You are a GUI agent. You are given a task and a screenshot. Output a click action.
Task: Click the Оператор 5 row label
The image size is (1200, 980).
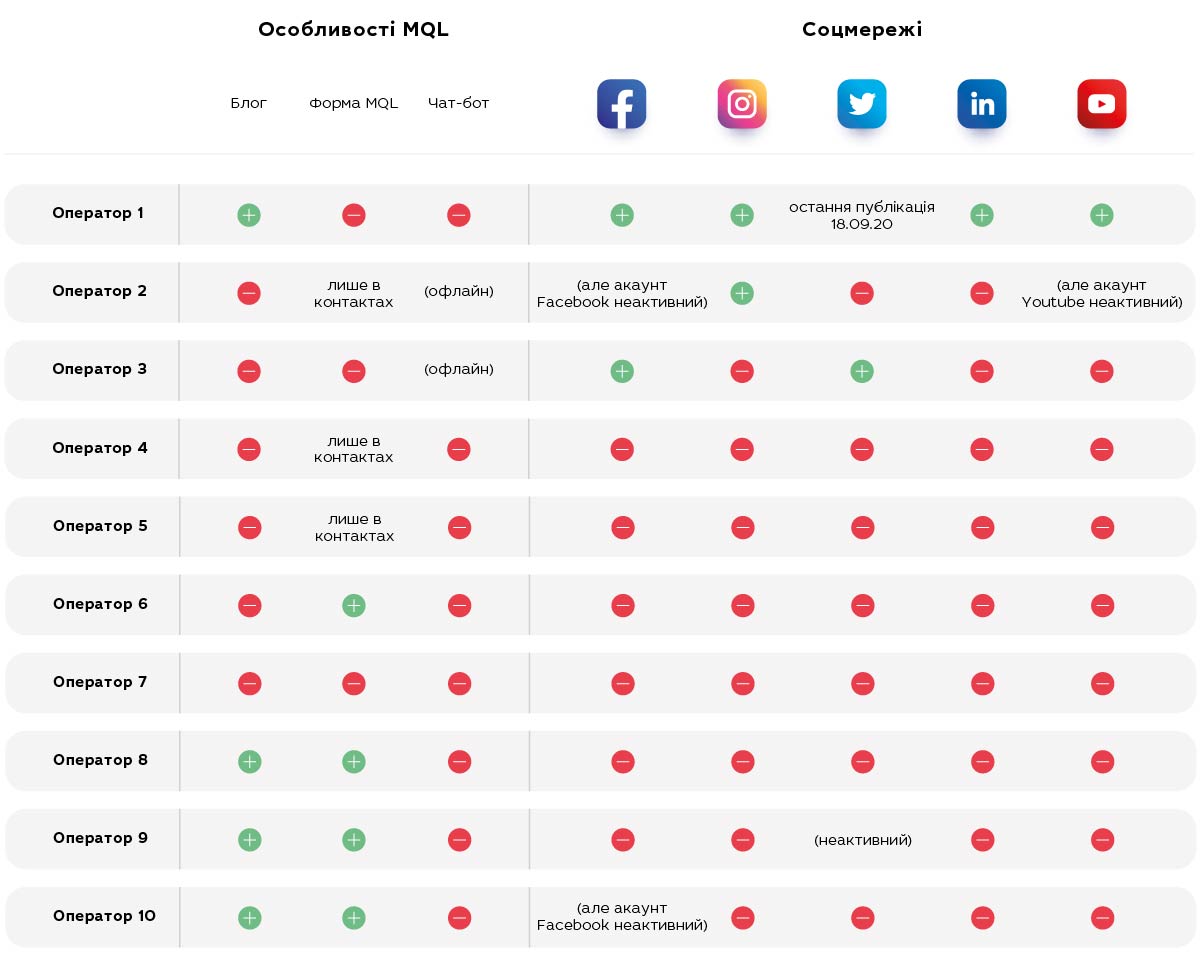point(100,526)
